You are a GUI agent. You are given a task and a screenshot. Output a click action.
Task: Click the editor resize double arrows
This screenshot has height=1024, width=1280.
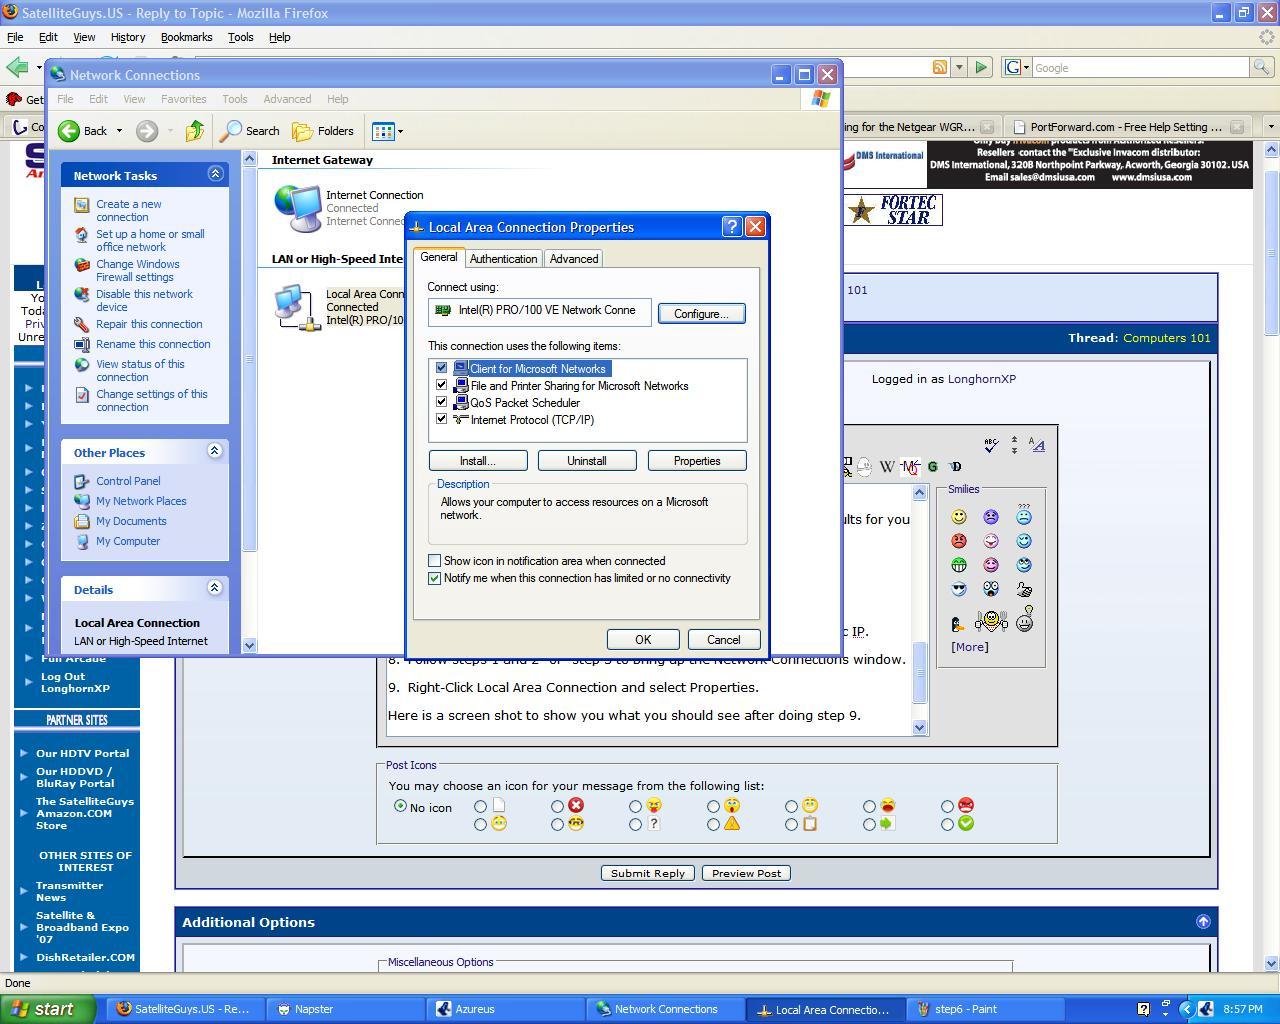[1014, 445]
